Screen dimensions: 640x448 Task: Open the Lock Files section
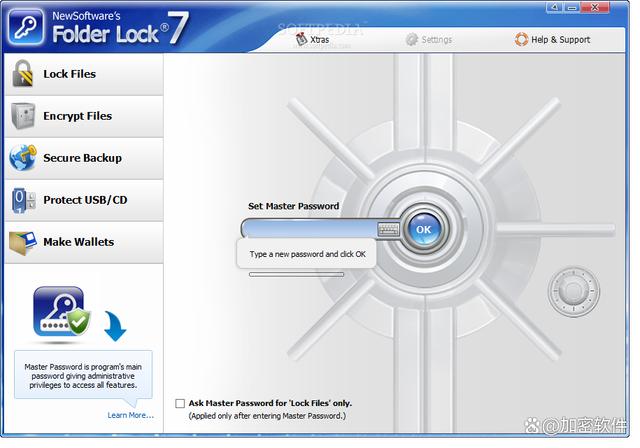[x=84, y=74]
